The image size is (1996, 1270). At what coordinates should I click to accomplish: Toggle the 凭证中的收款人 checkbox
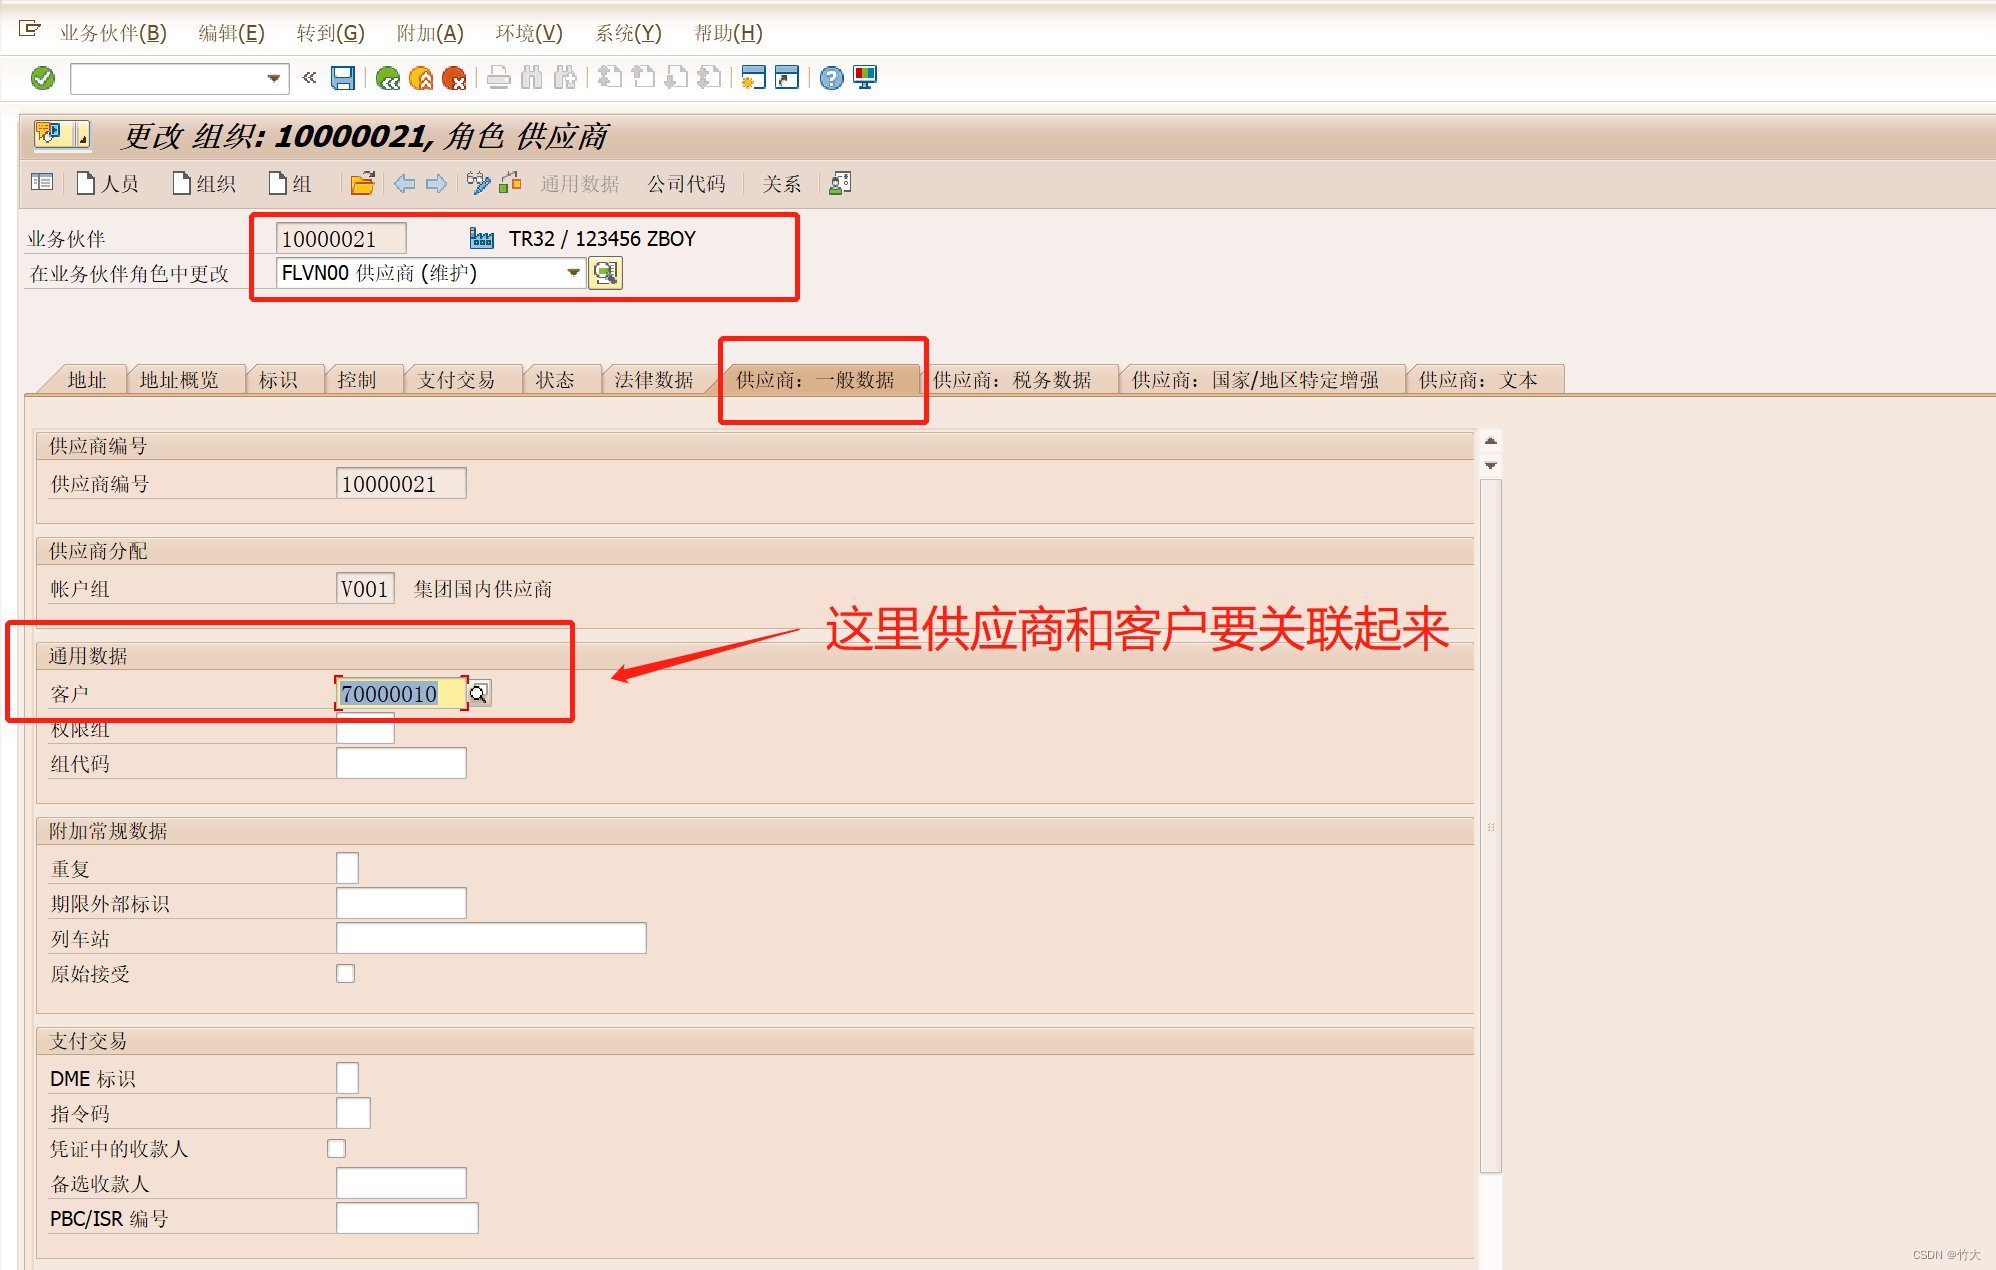tap(337, 1149)
